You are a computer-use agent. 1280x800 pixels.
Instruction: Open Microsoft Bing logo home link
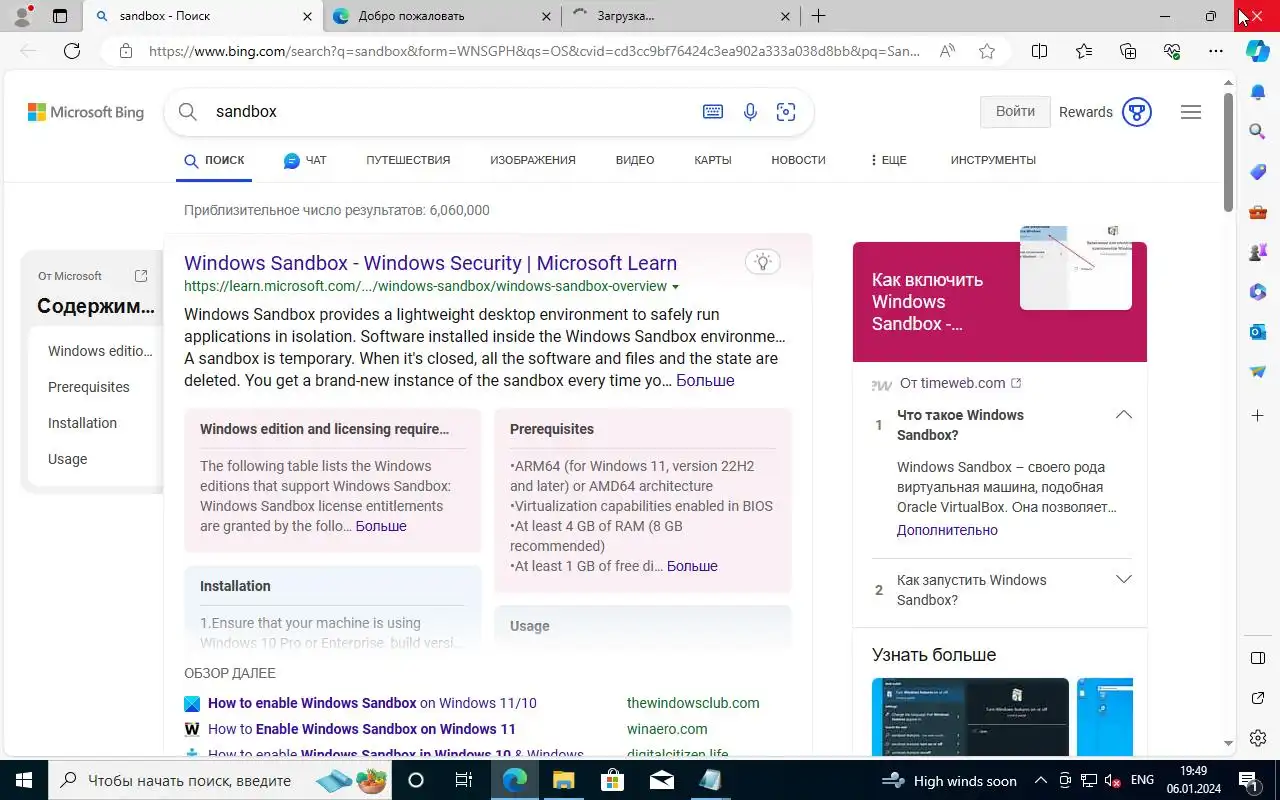(x=86, y=112)
